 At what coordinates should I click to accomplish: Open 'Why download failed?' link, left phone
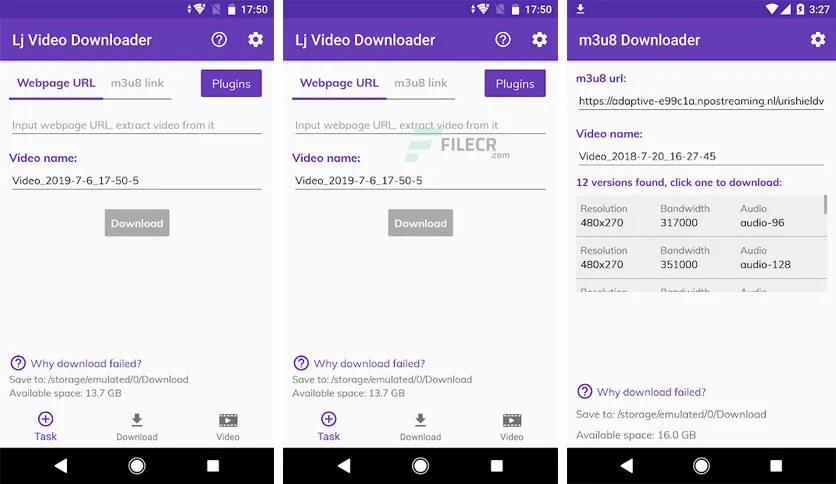pos(86,364)
